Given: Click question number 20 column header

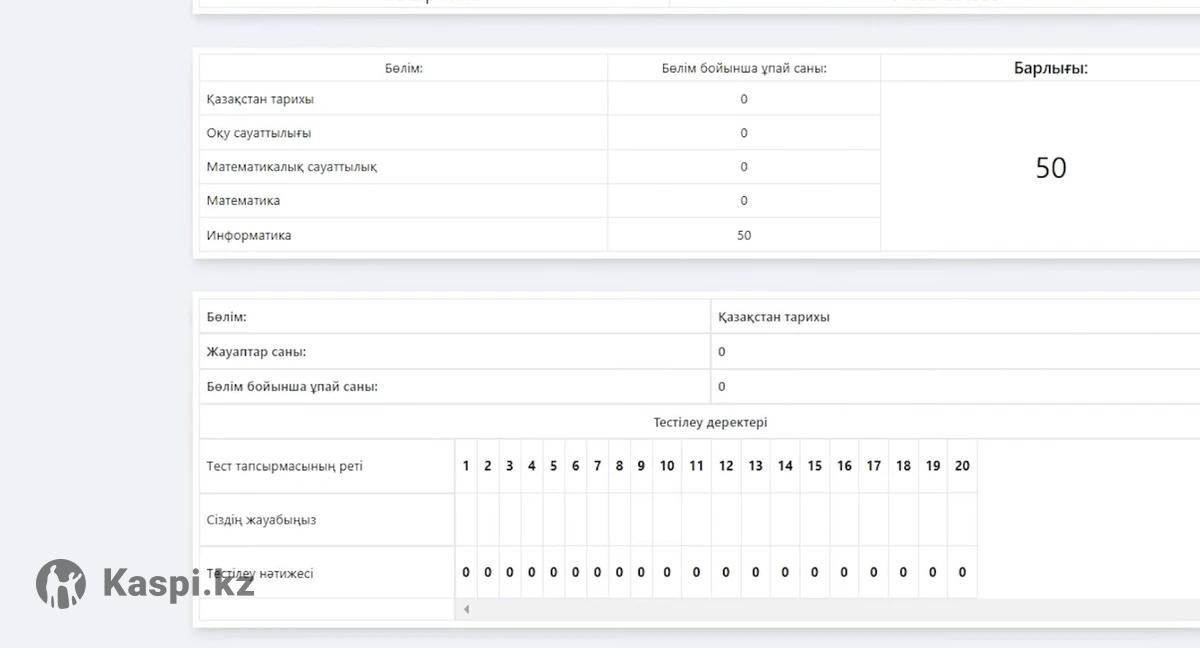Looking at the screenshot, I should tap(962, 466).
